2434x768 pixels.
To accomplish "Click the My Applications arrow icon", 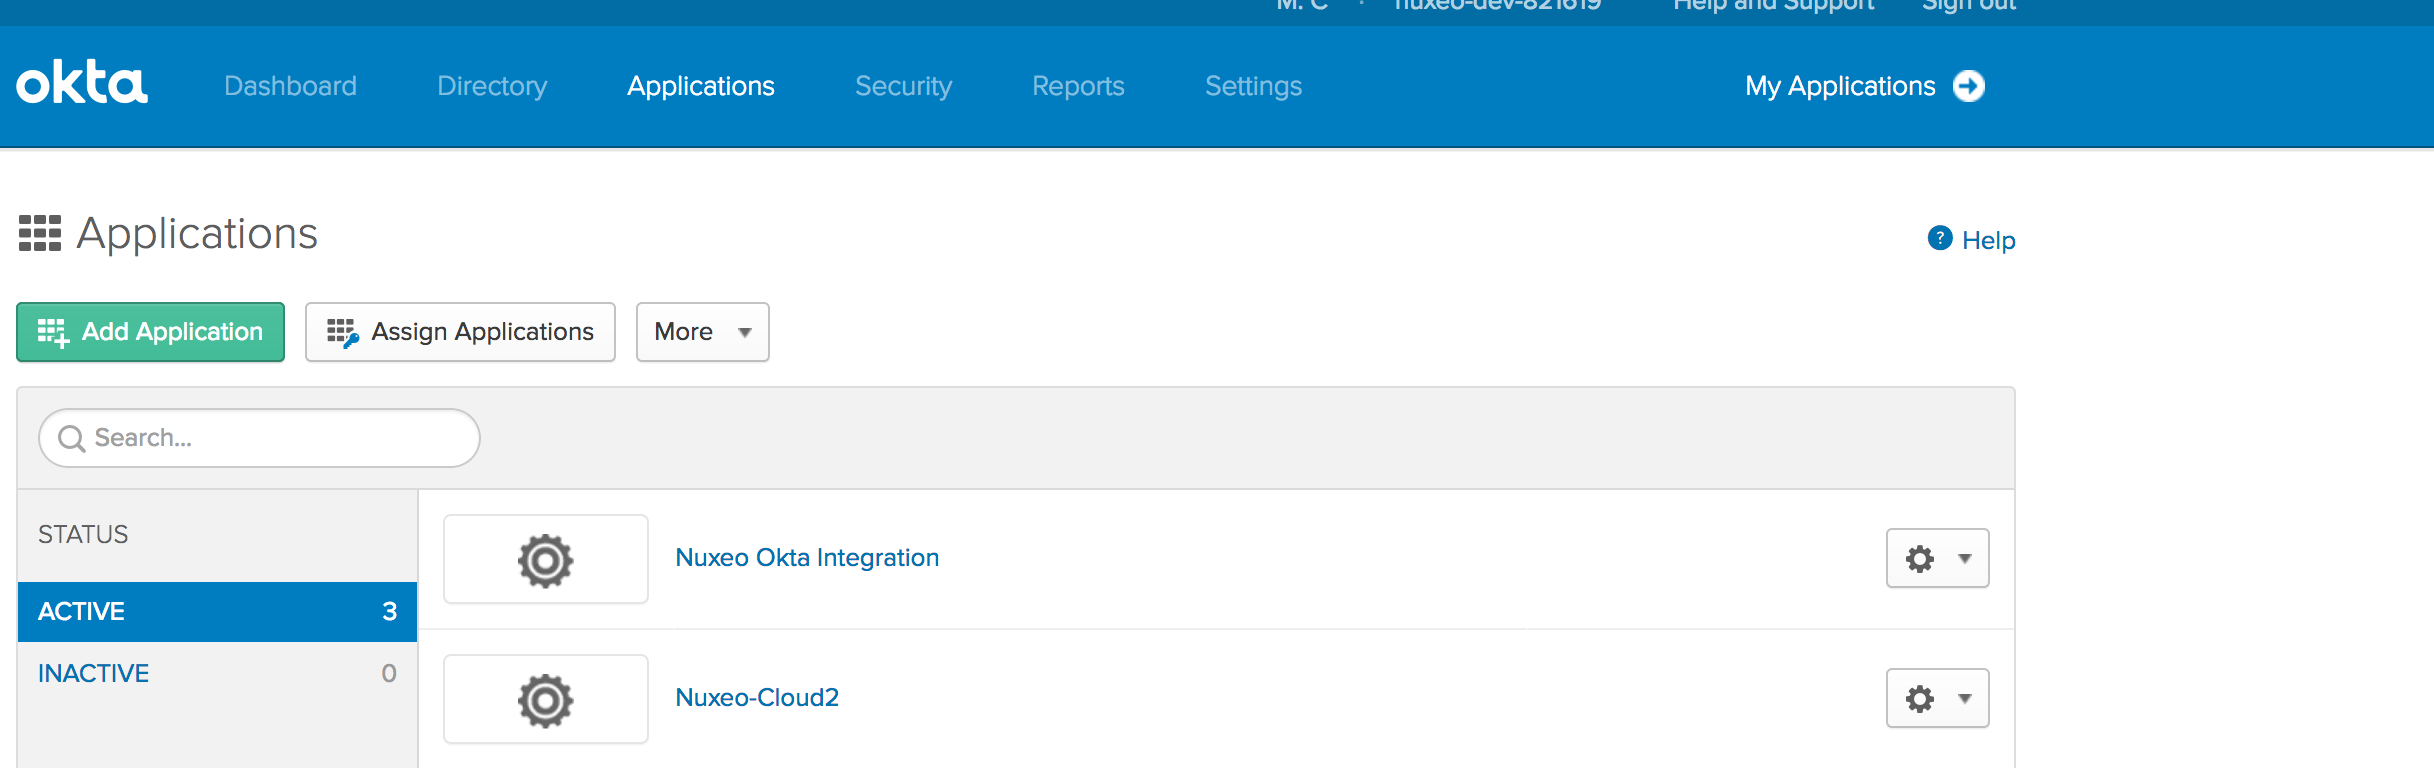I will click(x=1969, y=86).
